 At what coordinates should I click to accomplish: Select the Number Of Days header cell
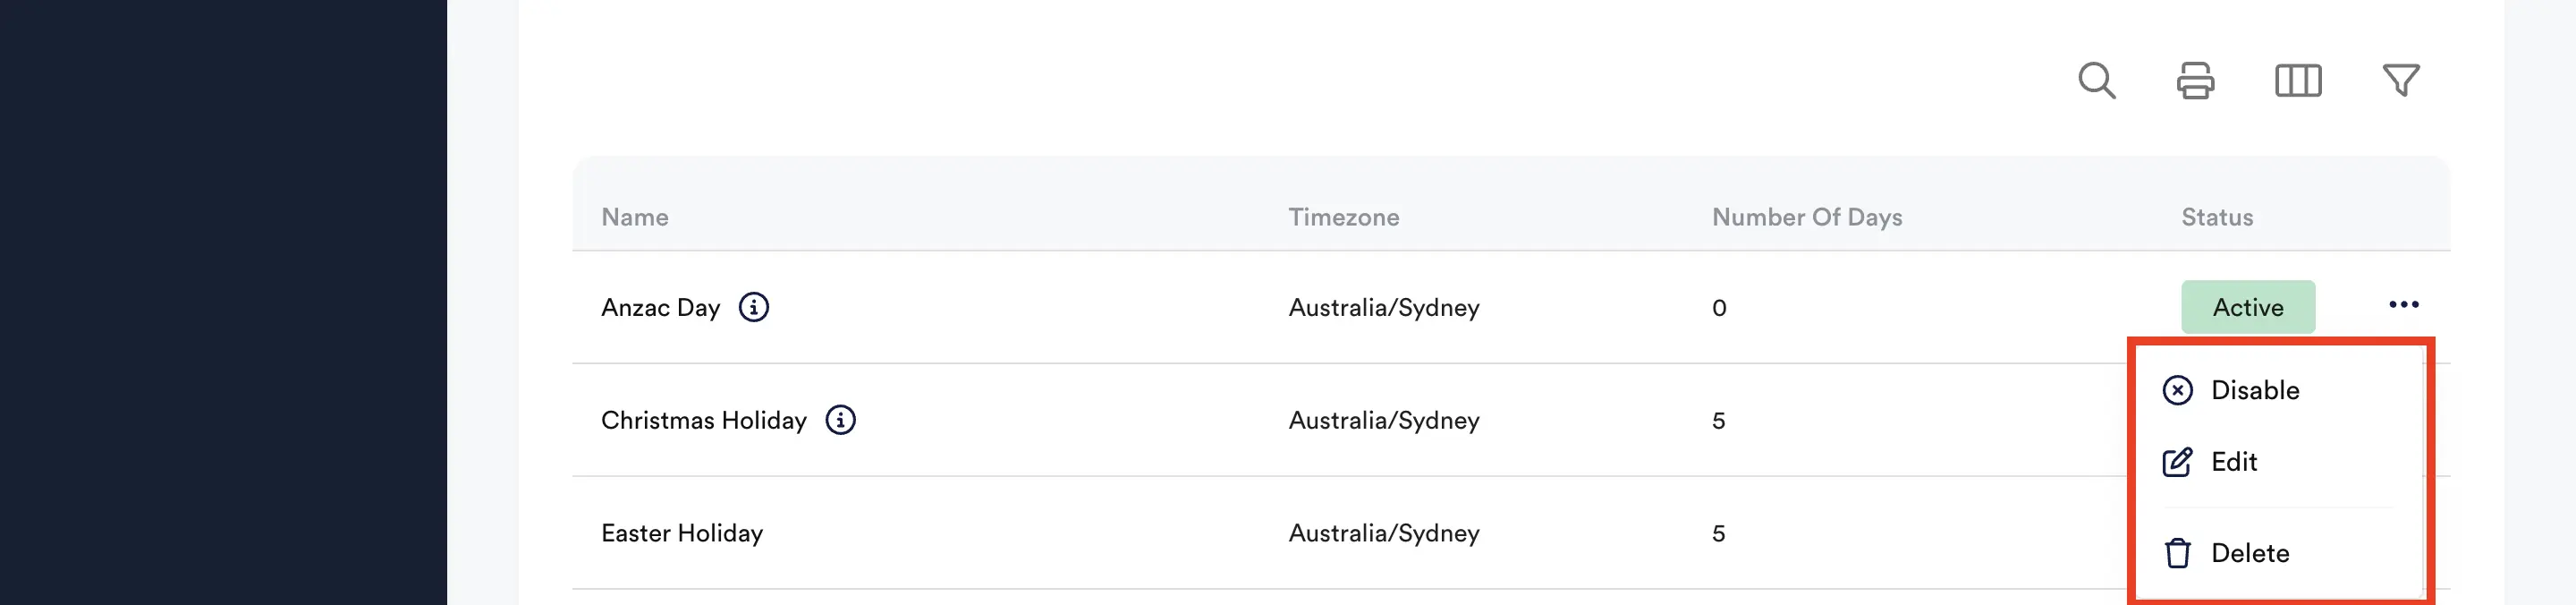[1807, 217]
